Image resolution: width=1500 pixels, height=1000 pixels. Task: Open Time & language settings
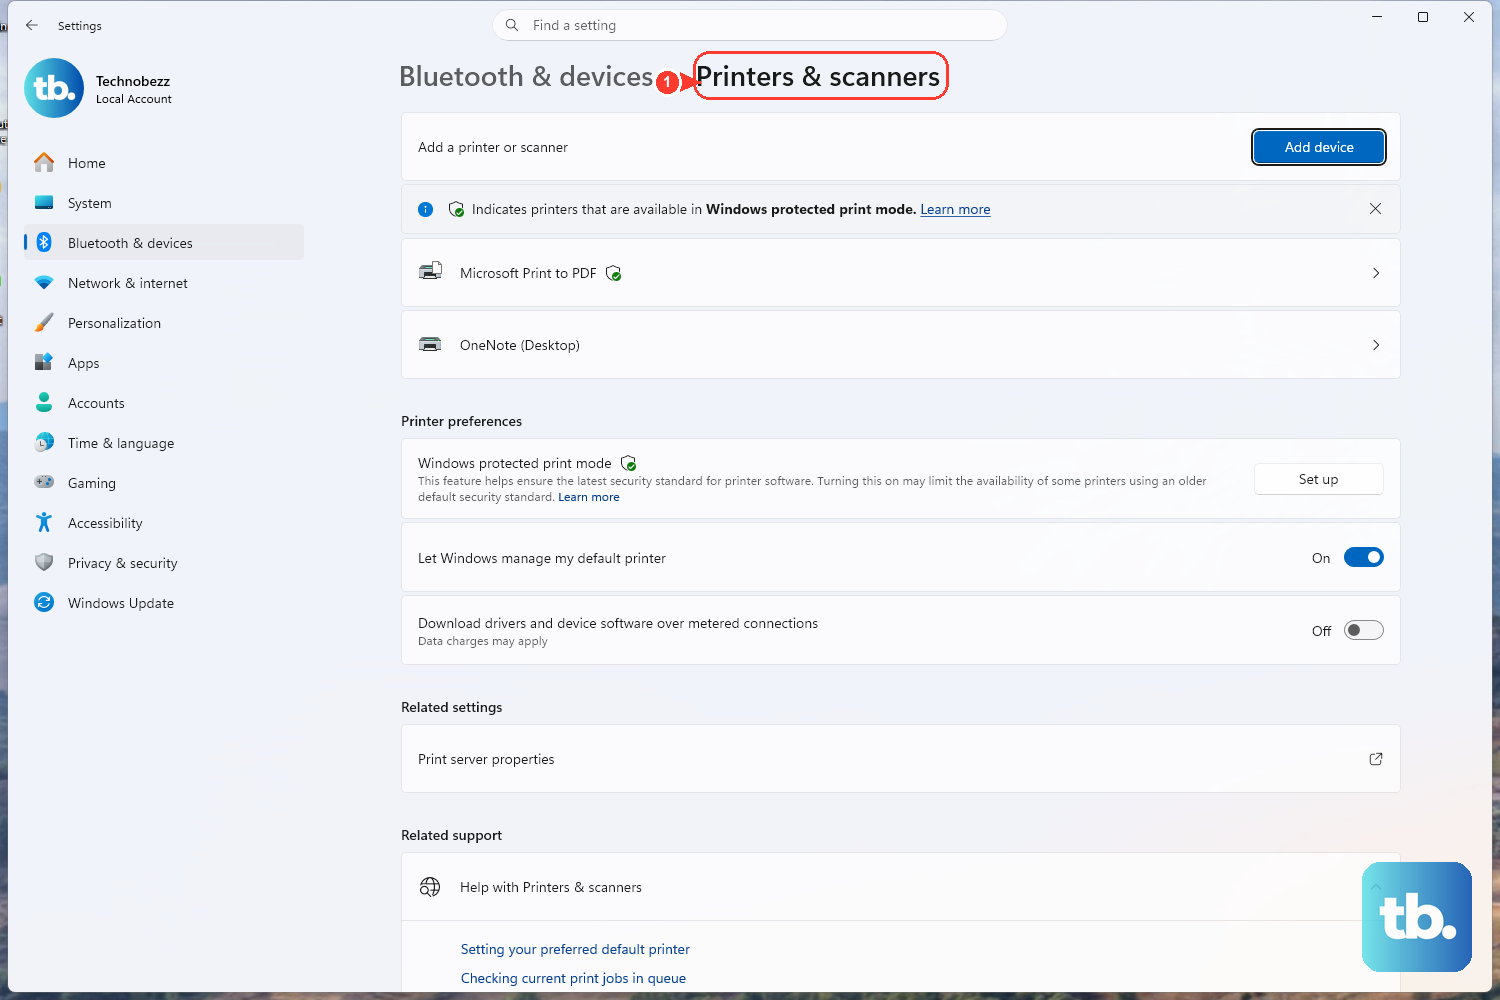164,443
